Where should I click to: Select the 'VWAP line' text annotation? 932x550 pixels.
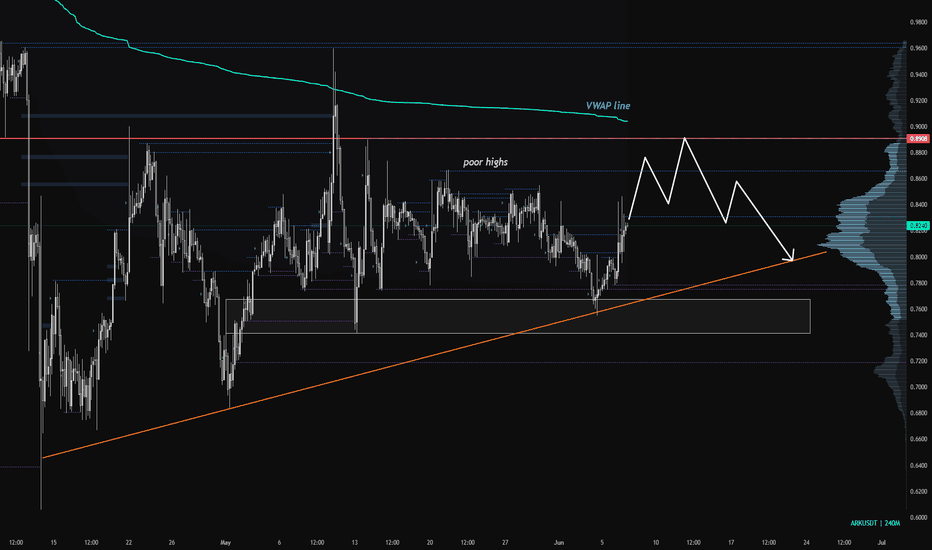click(608, 106)
